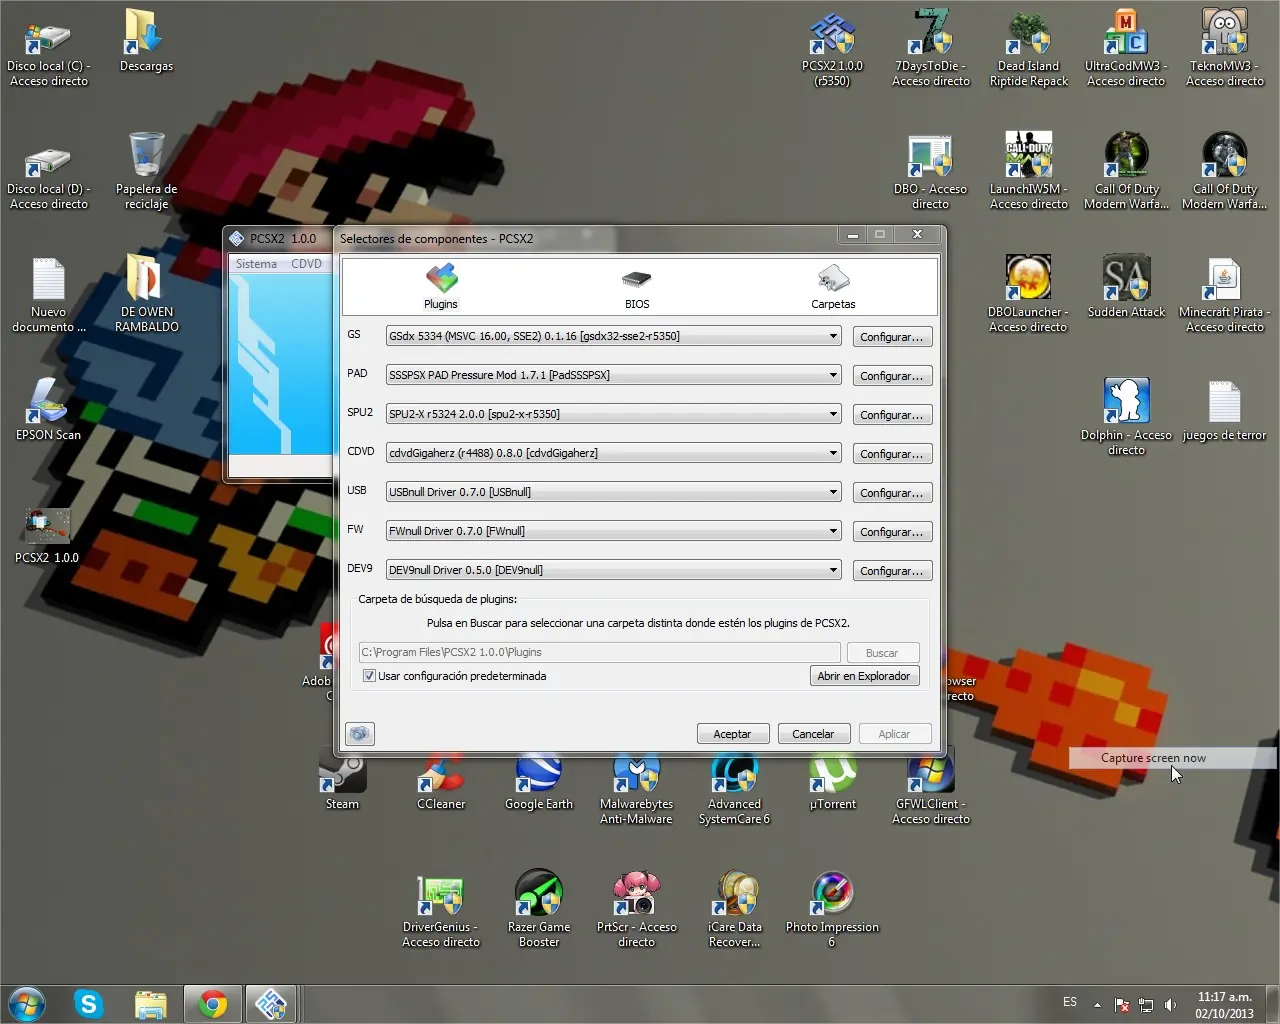Viewport: 1280px width, 1024px height.
Task: Select EPSON Scan desktop icon
Action: (48, 410)
